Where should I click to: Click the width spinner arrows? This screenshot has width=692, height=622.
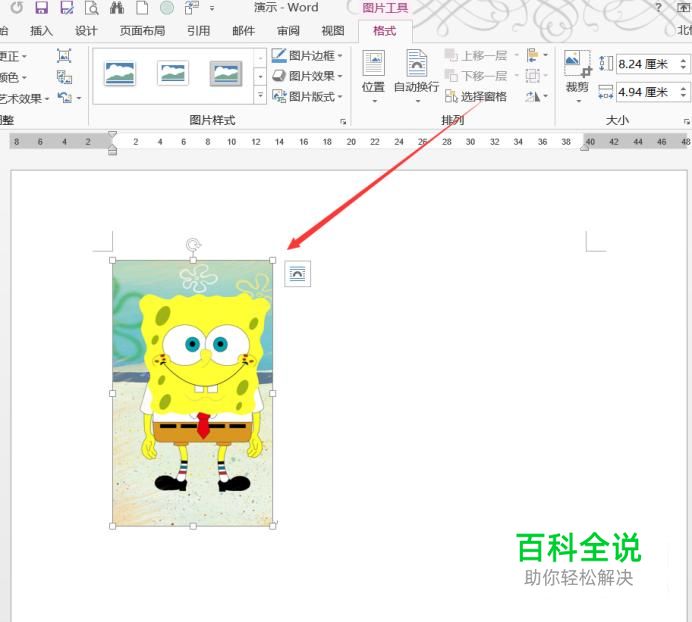click(x=684, y=92)
